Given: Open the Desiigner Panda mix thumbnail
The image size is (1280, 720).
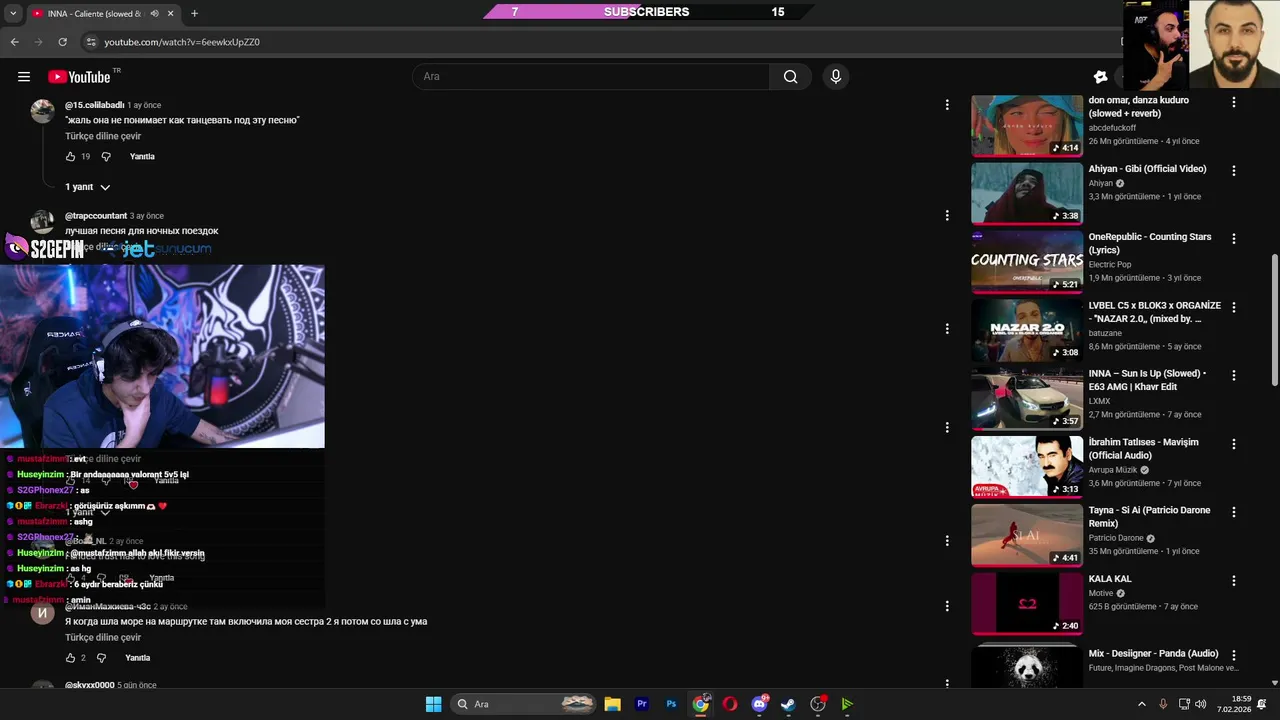Looking at the screenshot, I should pos(1027,665).
